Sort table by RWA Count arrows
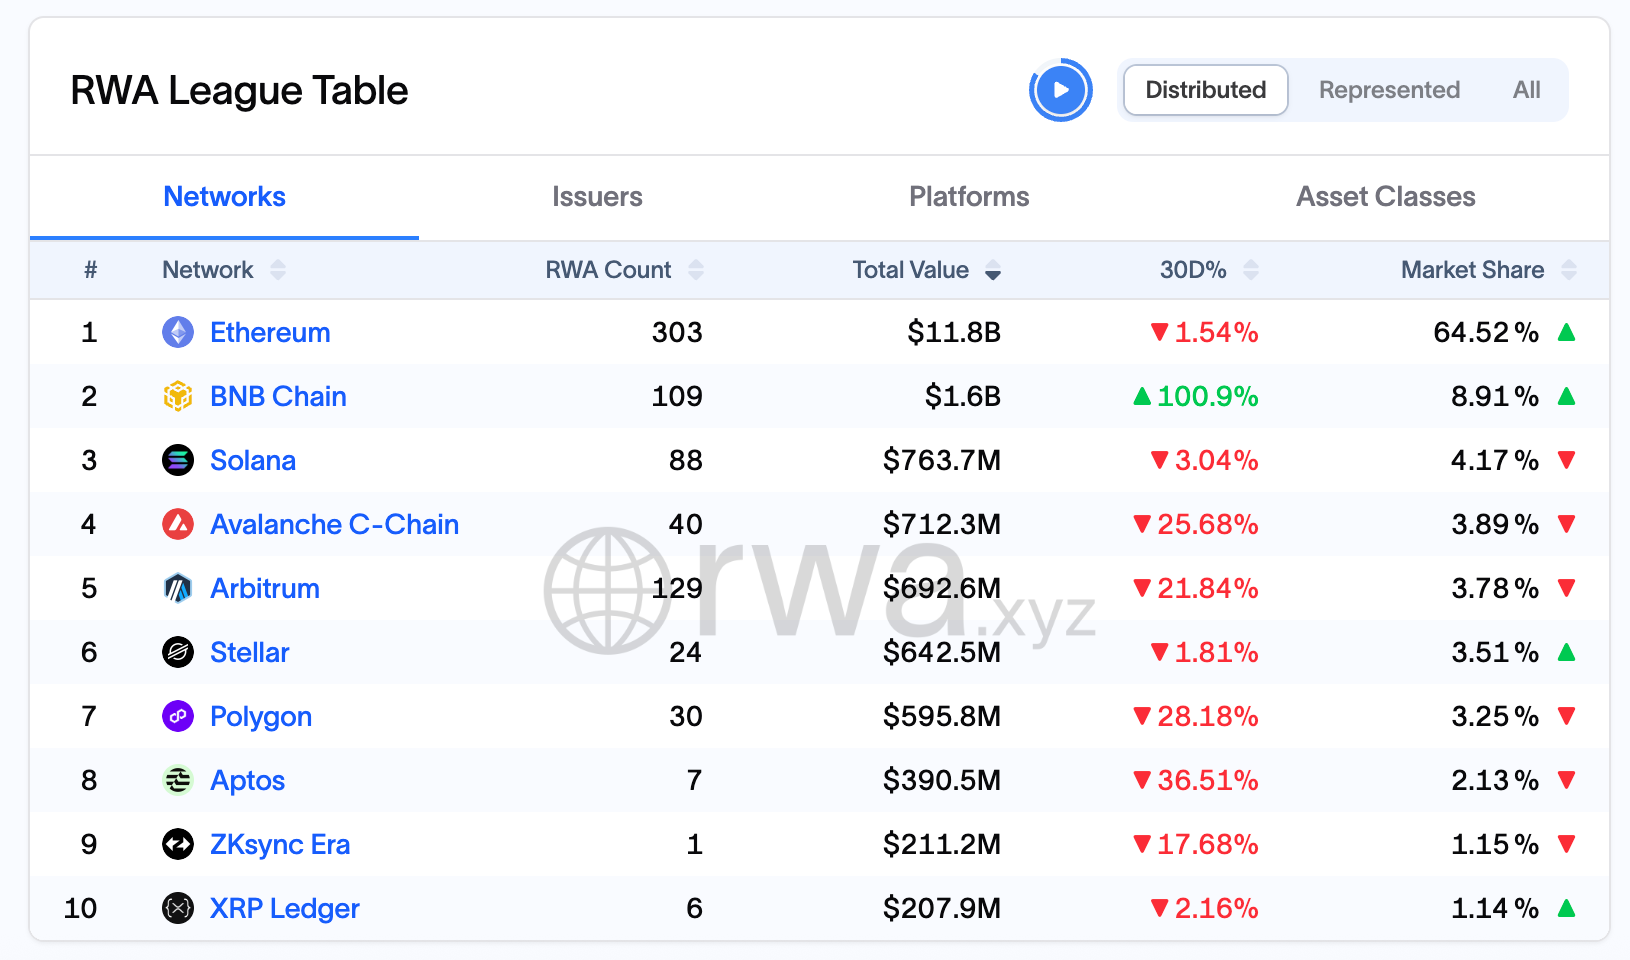This screenshot has width=1630, height=960. click(x=696, y=270)
